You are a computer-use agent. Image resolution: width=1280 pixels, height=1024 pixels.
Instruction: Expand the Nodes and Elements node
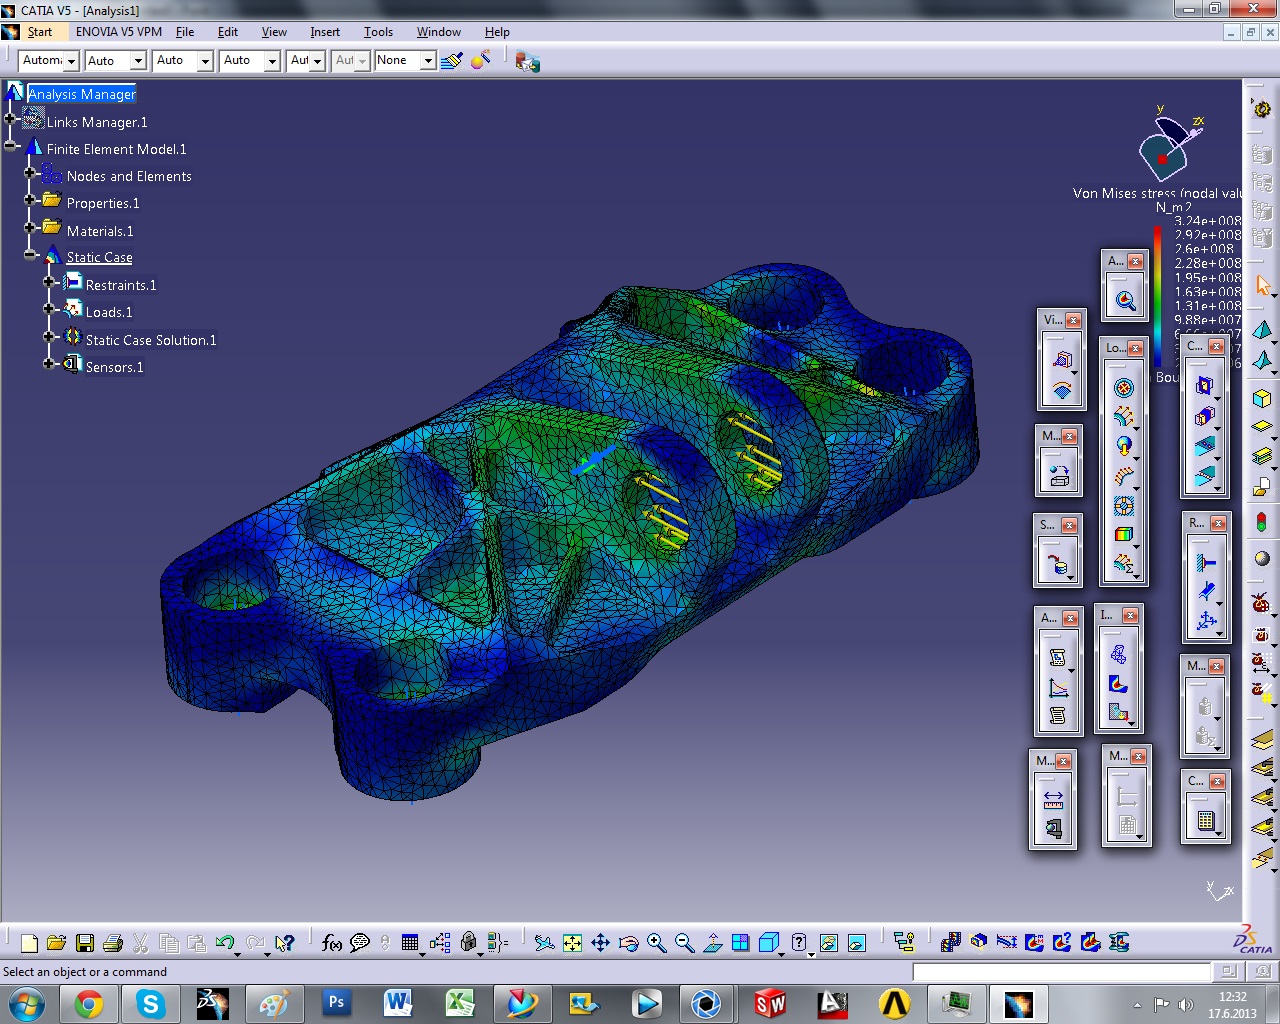(x=30, y=173)
